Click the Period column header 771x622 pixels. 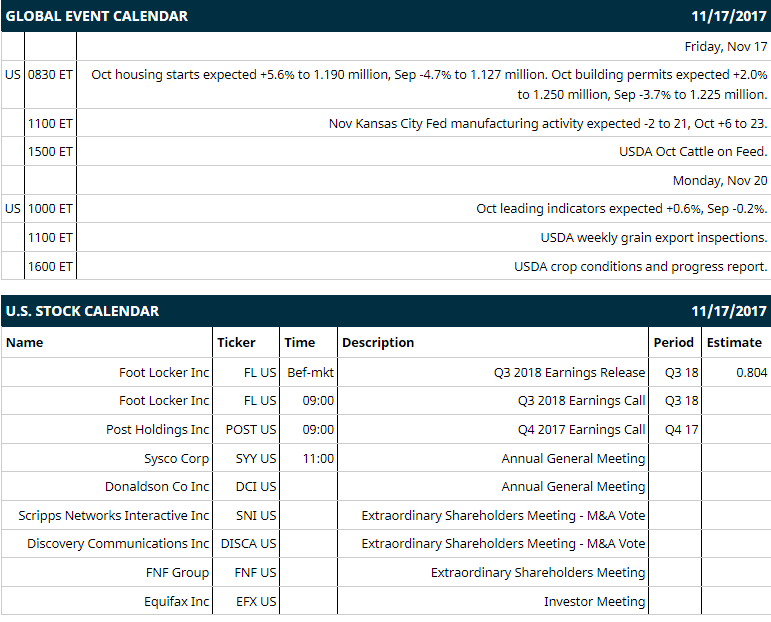pos(673,343)
